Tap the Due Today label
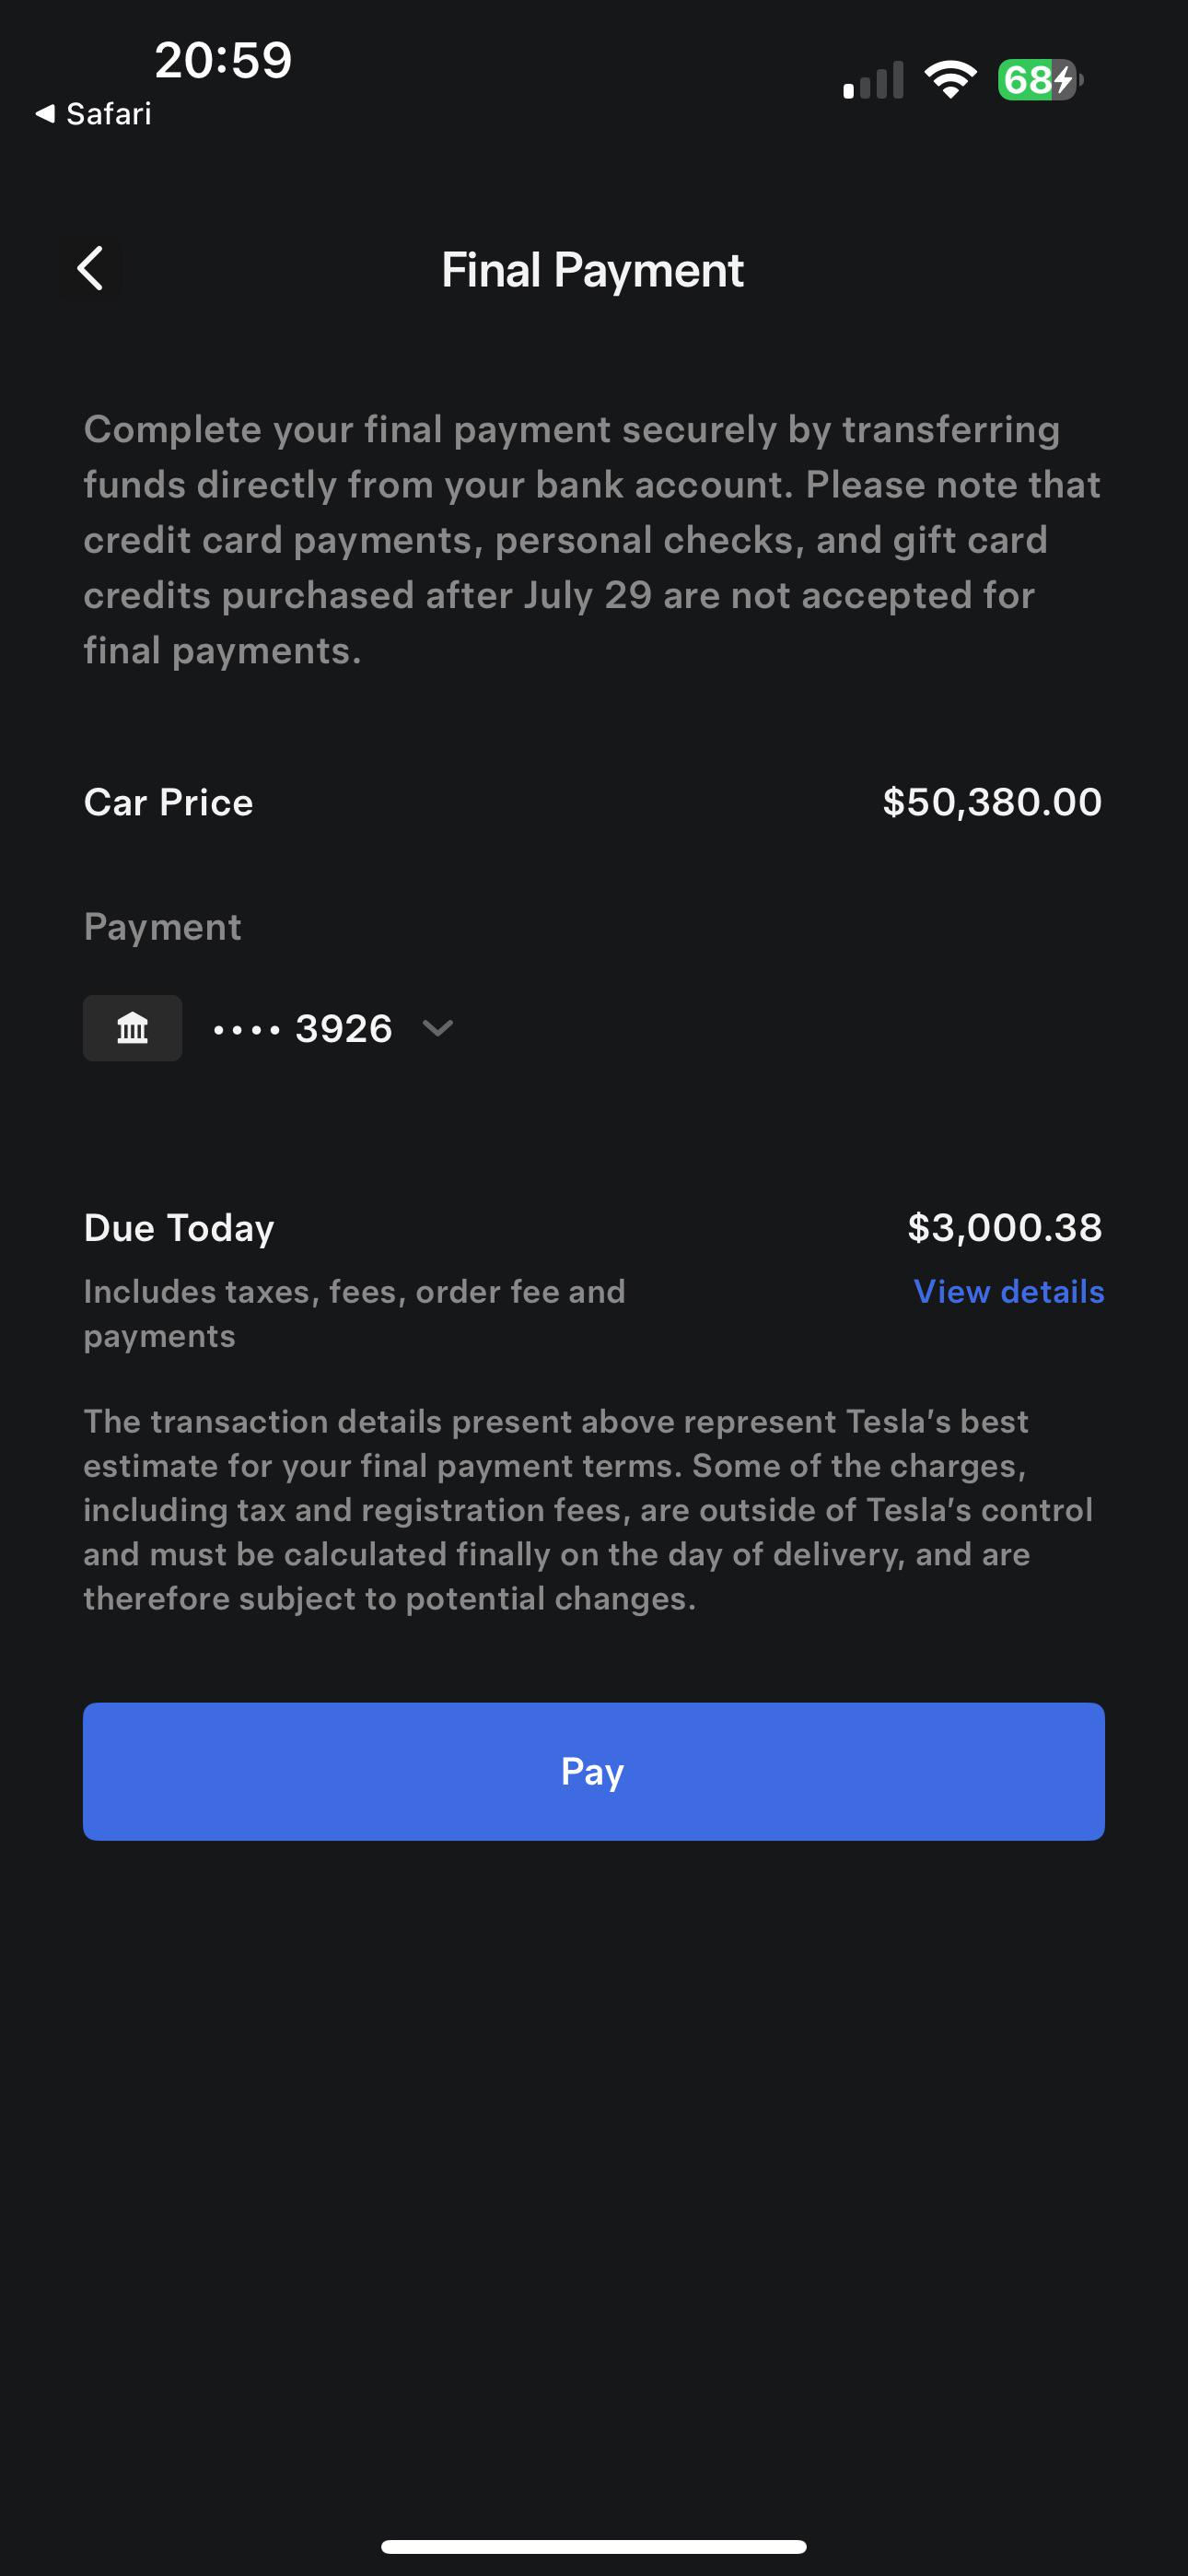The image size is (1188, 2576). tap(179, 1228)
